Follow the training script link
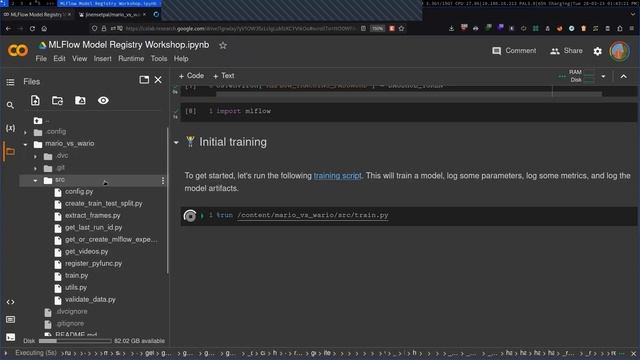The height and width of the screenshot is (360, 640). coord(337,176)
